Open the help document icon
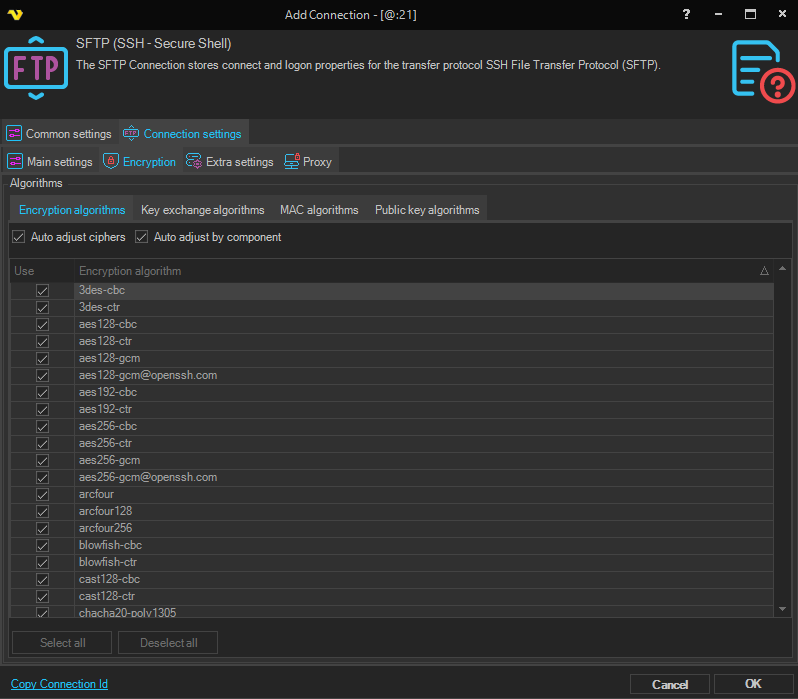Screen dimensions: 798x699 762,70
